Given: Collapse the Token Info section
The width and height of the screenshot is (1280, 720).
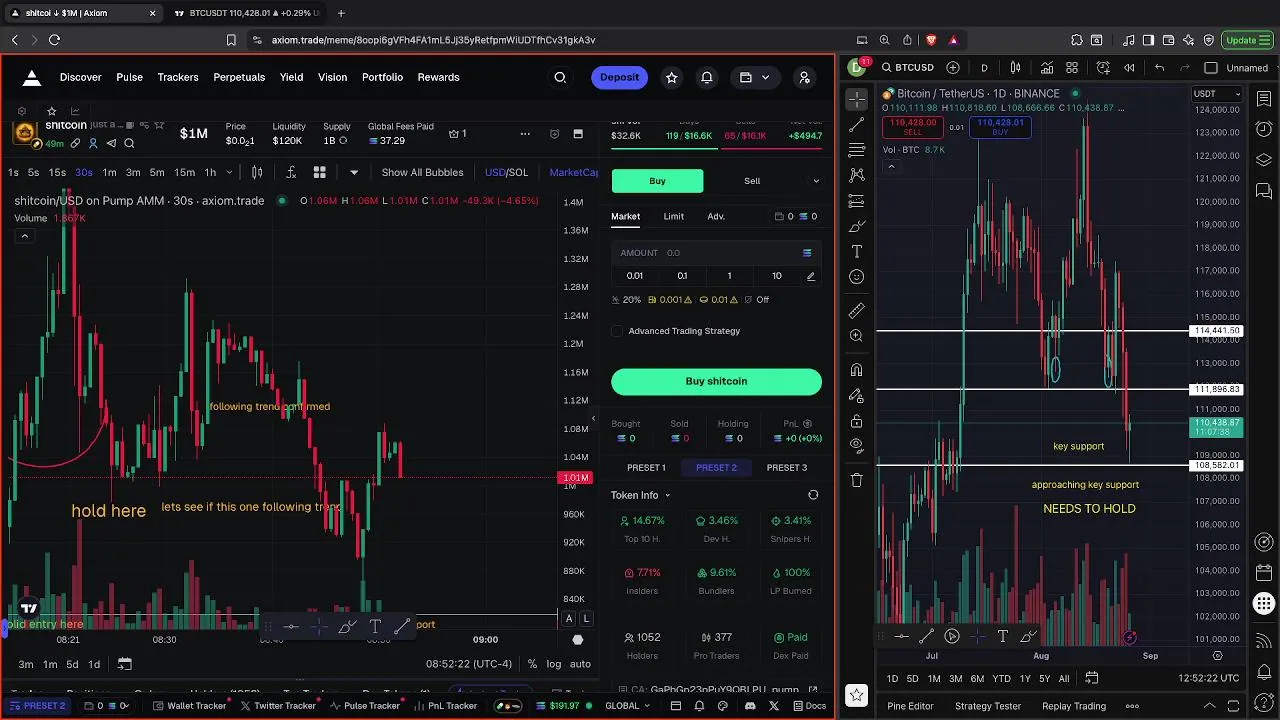Looking at the screenshot, I should 640,495.
